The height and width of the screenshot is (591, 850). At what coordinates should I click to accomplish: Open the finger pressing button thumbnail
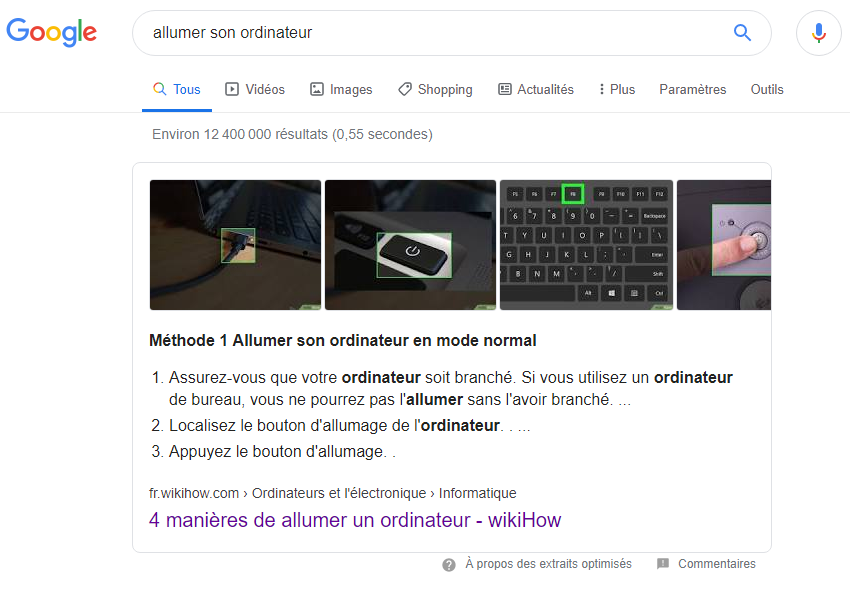724,245
